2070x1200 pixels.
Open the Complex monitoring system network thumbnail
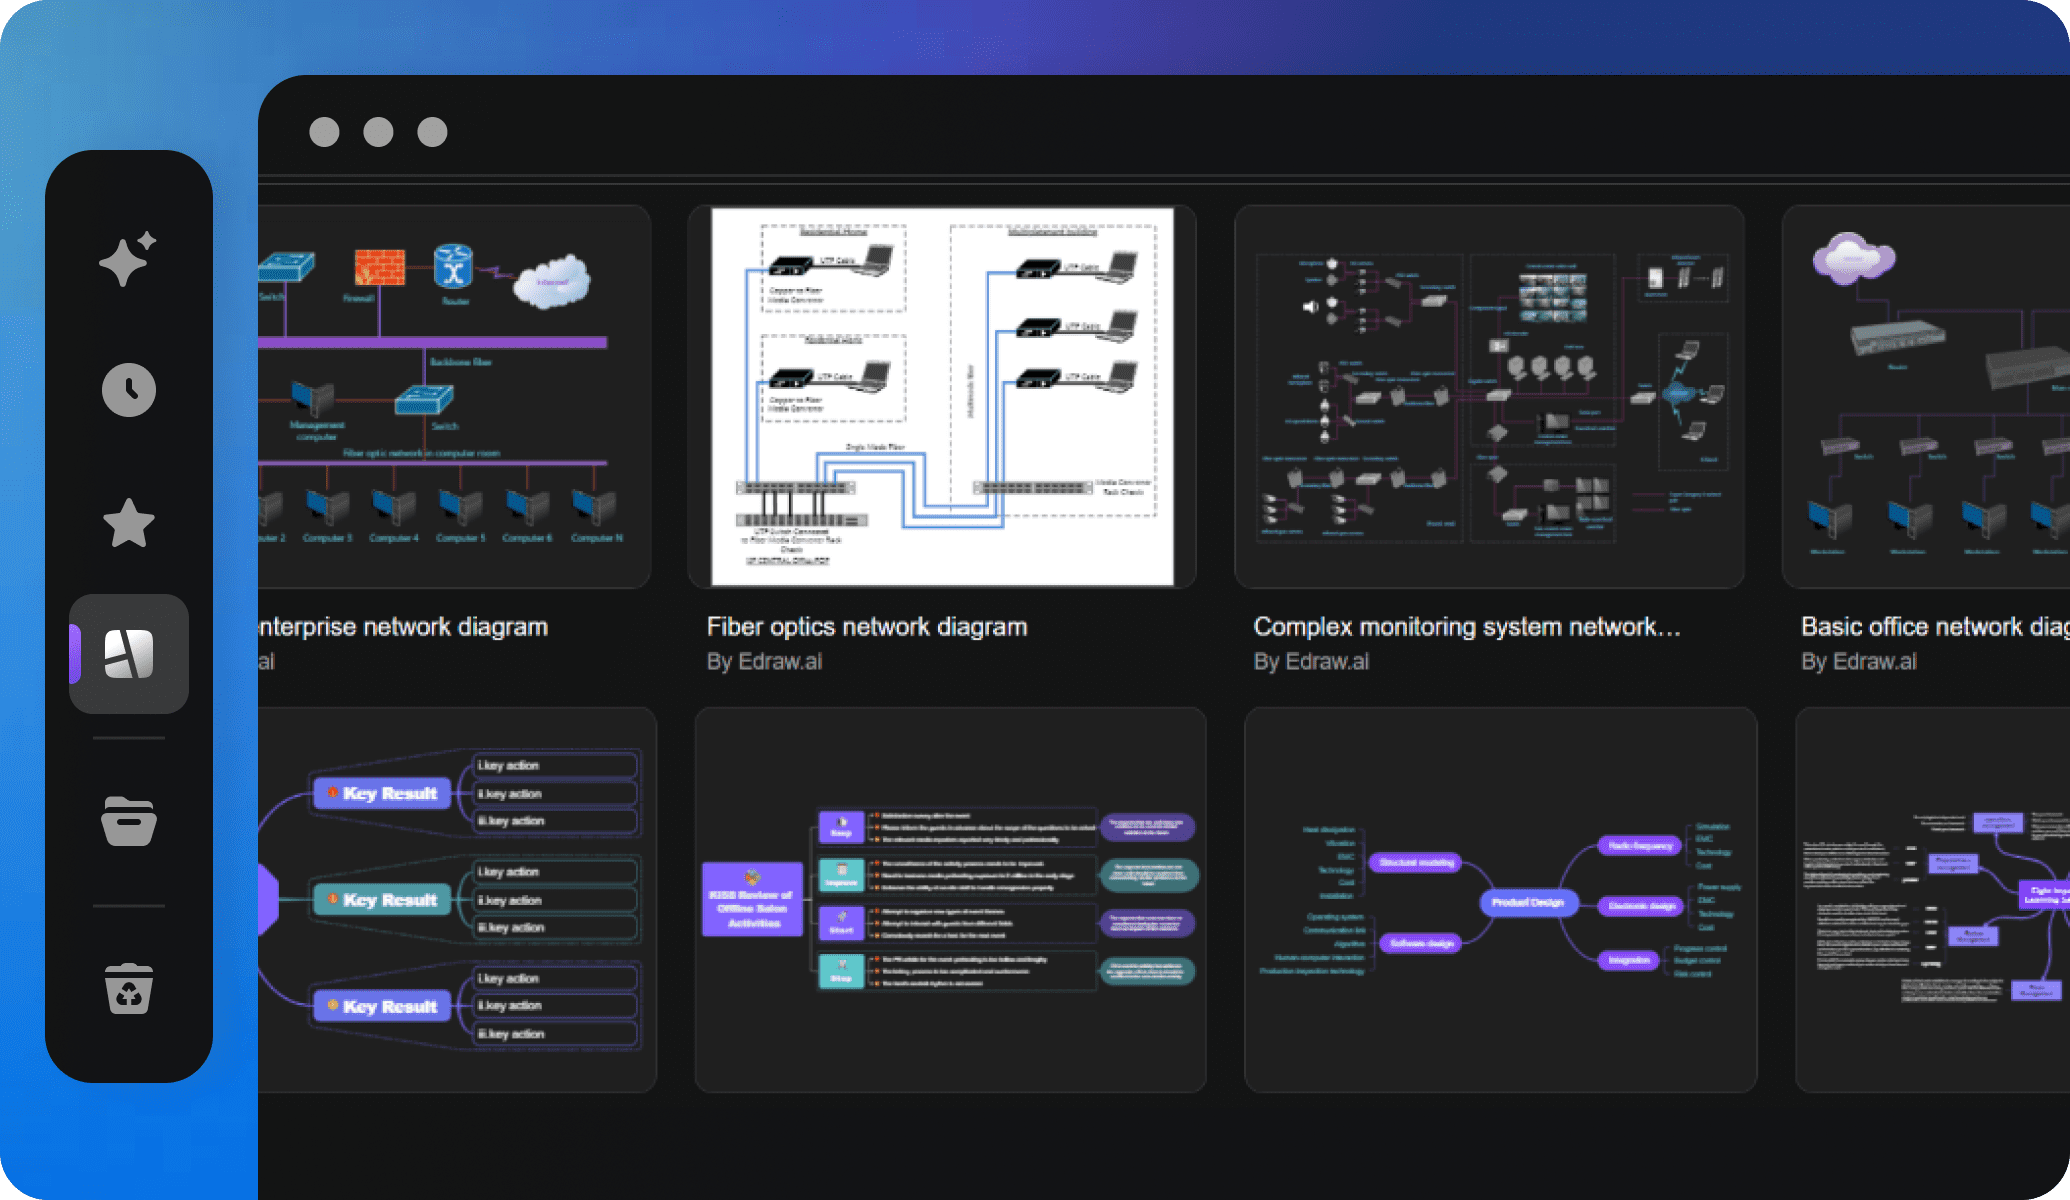coord(1489,397)
